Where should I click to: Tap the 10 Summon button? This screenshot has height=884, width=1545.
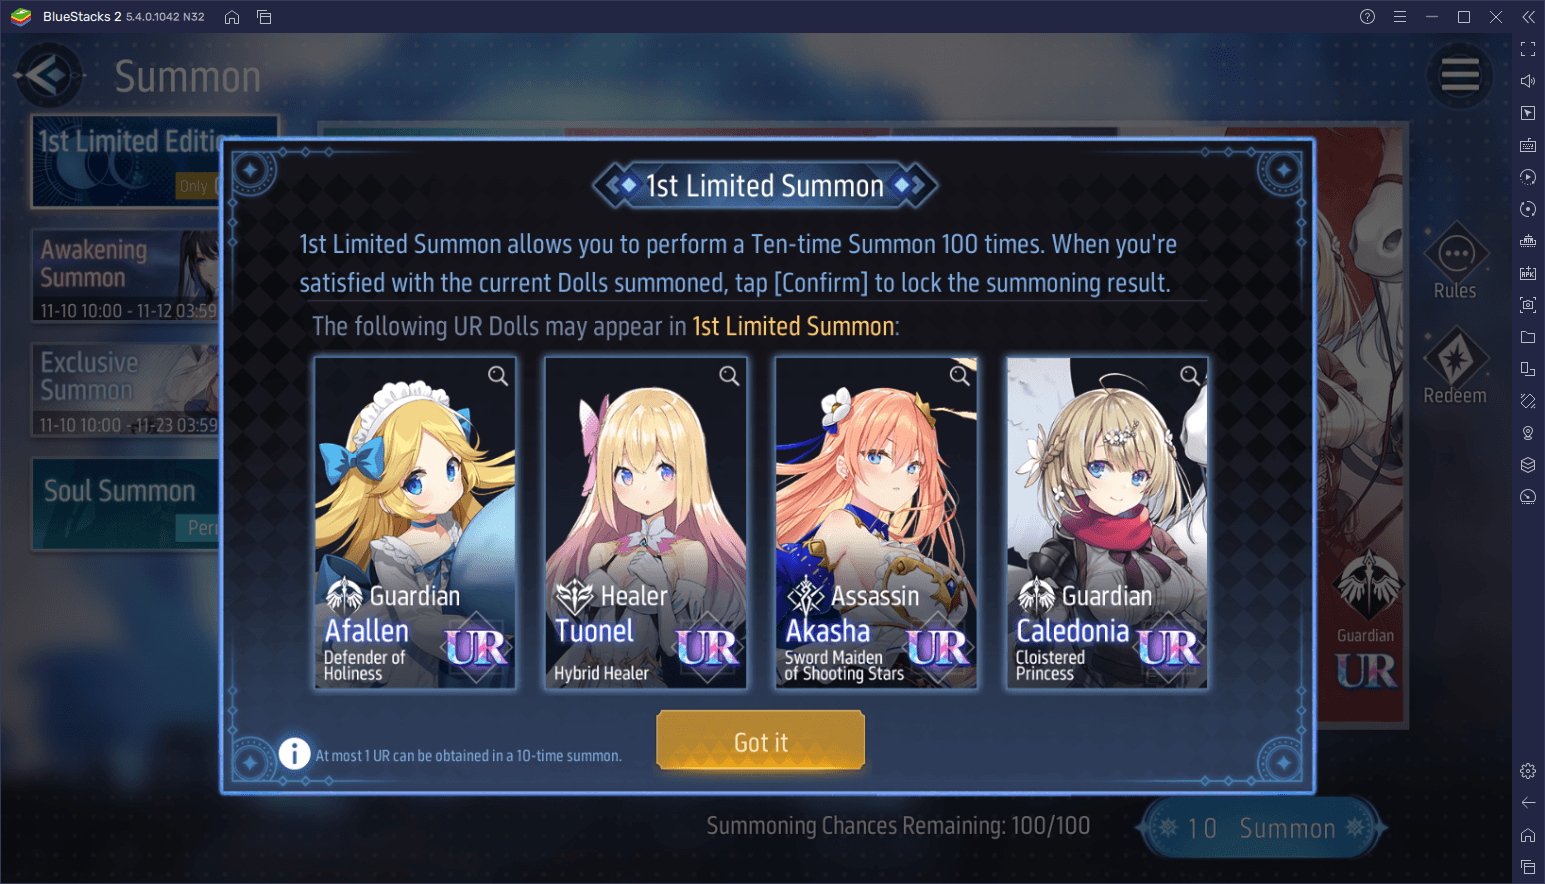pos(1261,828)
